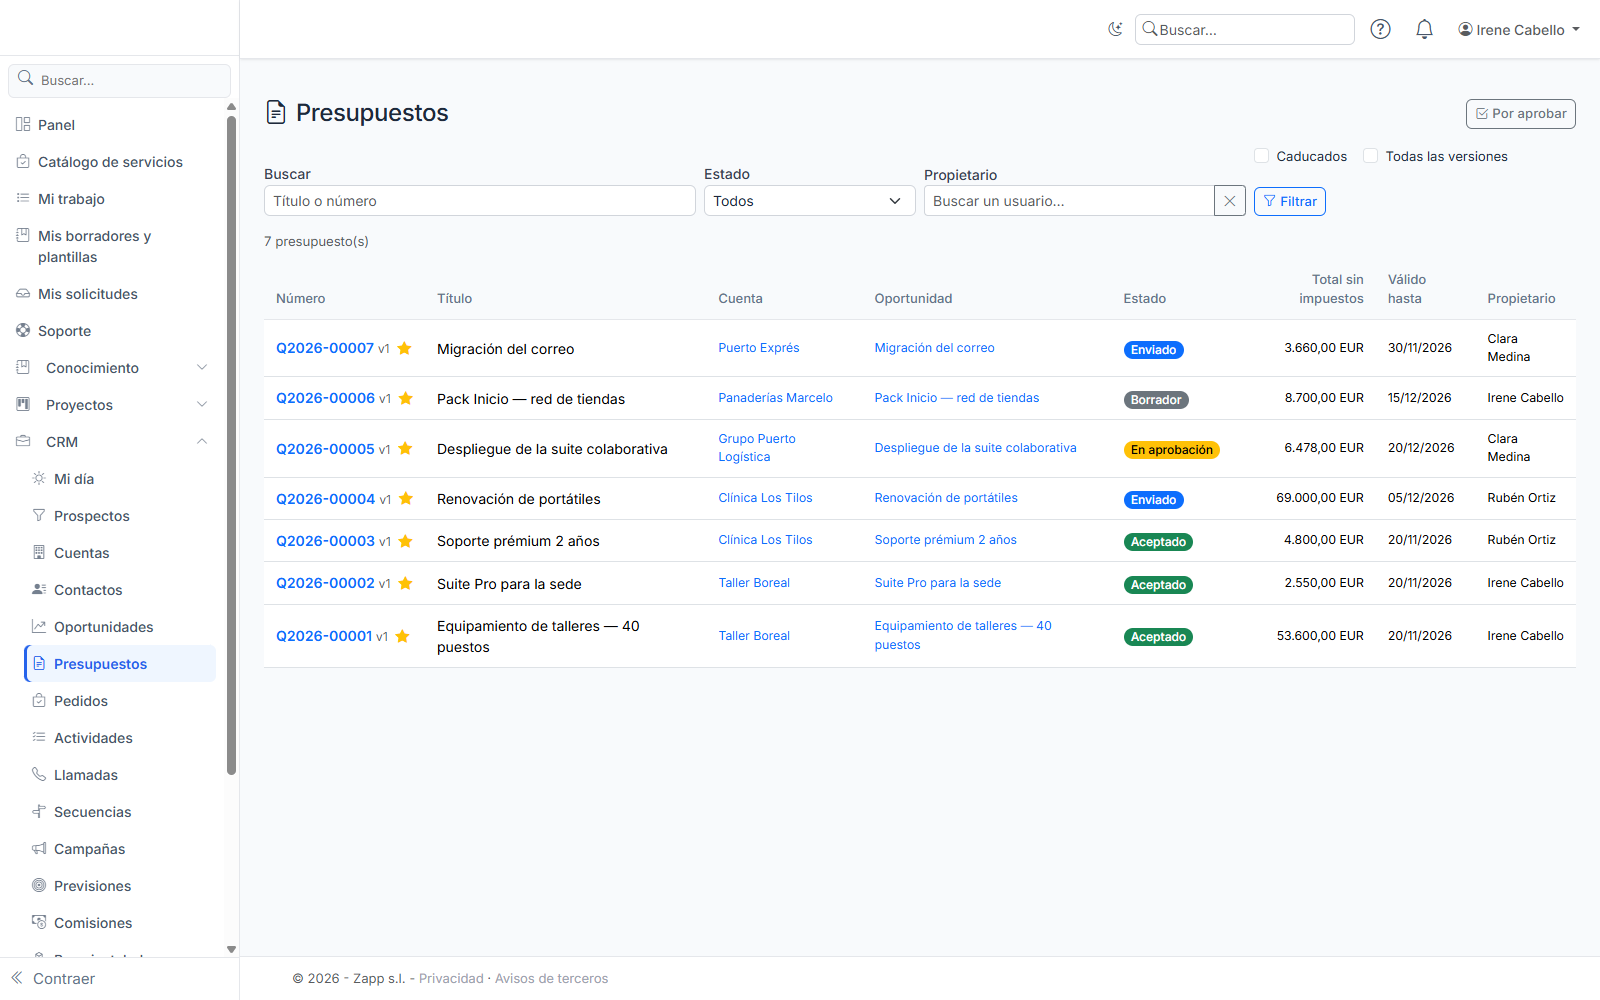Clear the Propietario field with X icon

(x=1230, y=201)
